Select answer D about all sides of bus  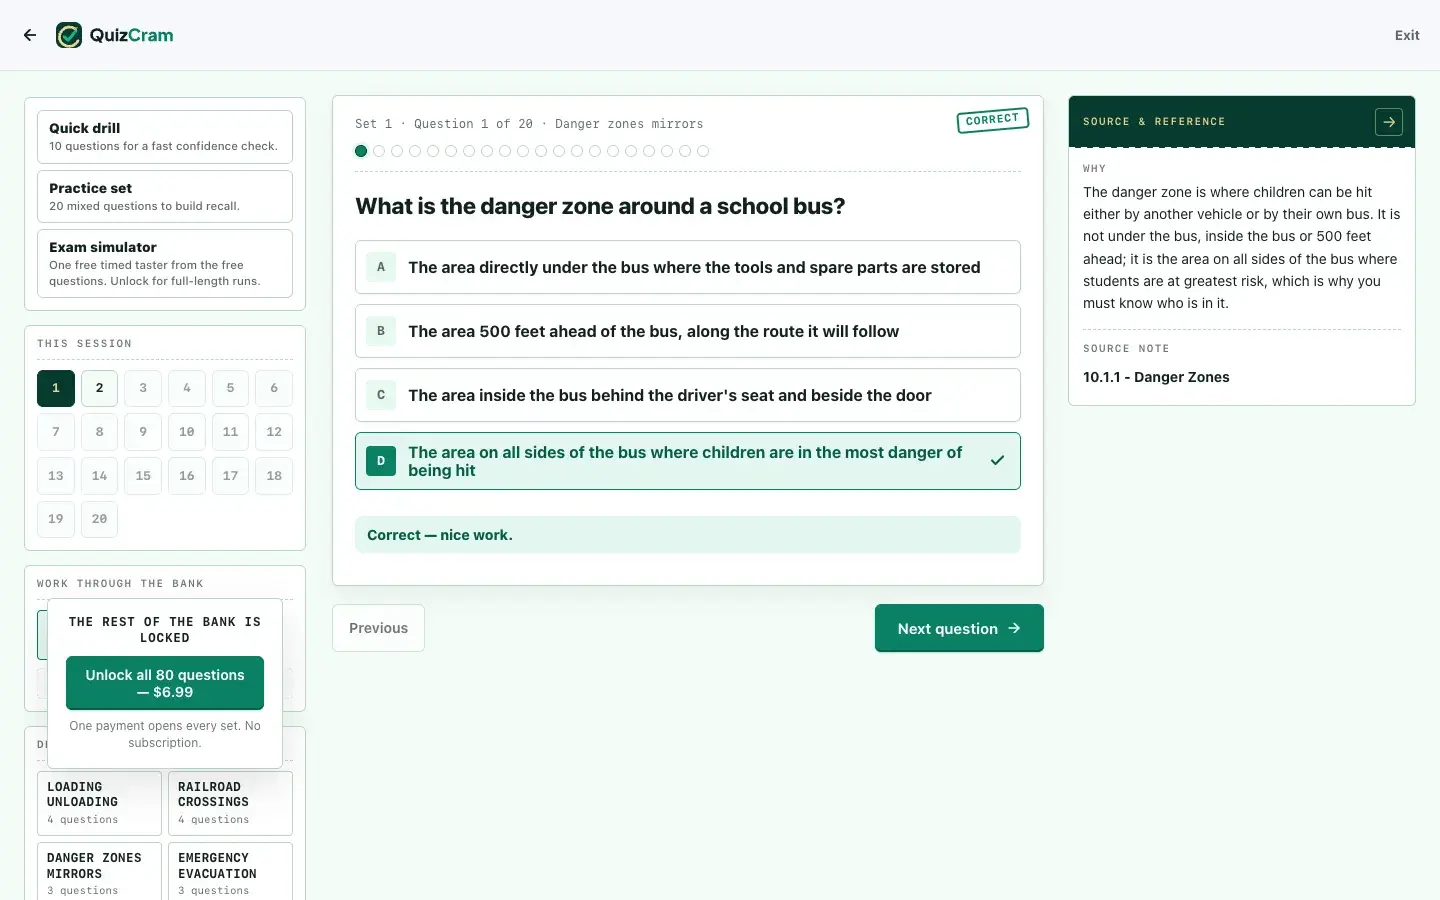pos(688,461)
